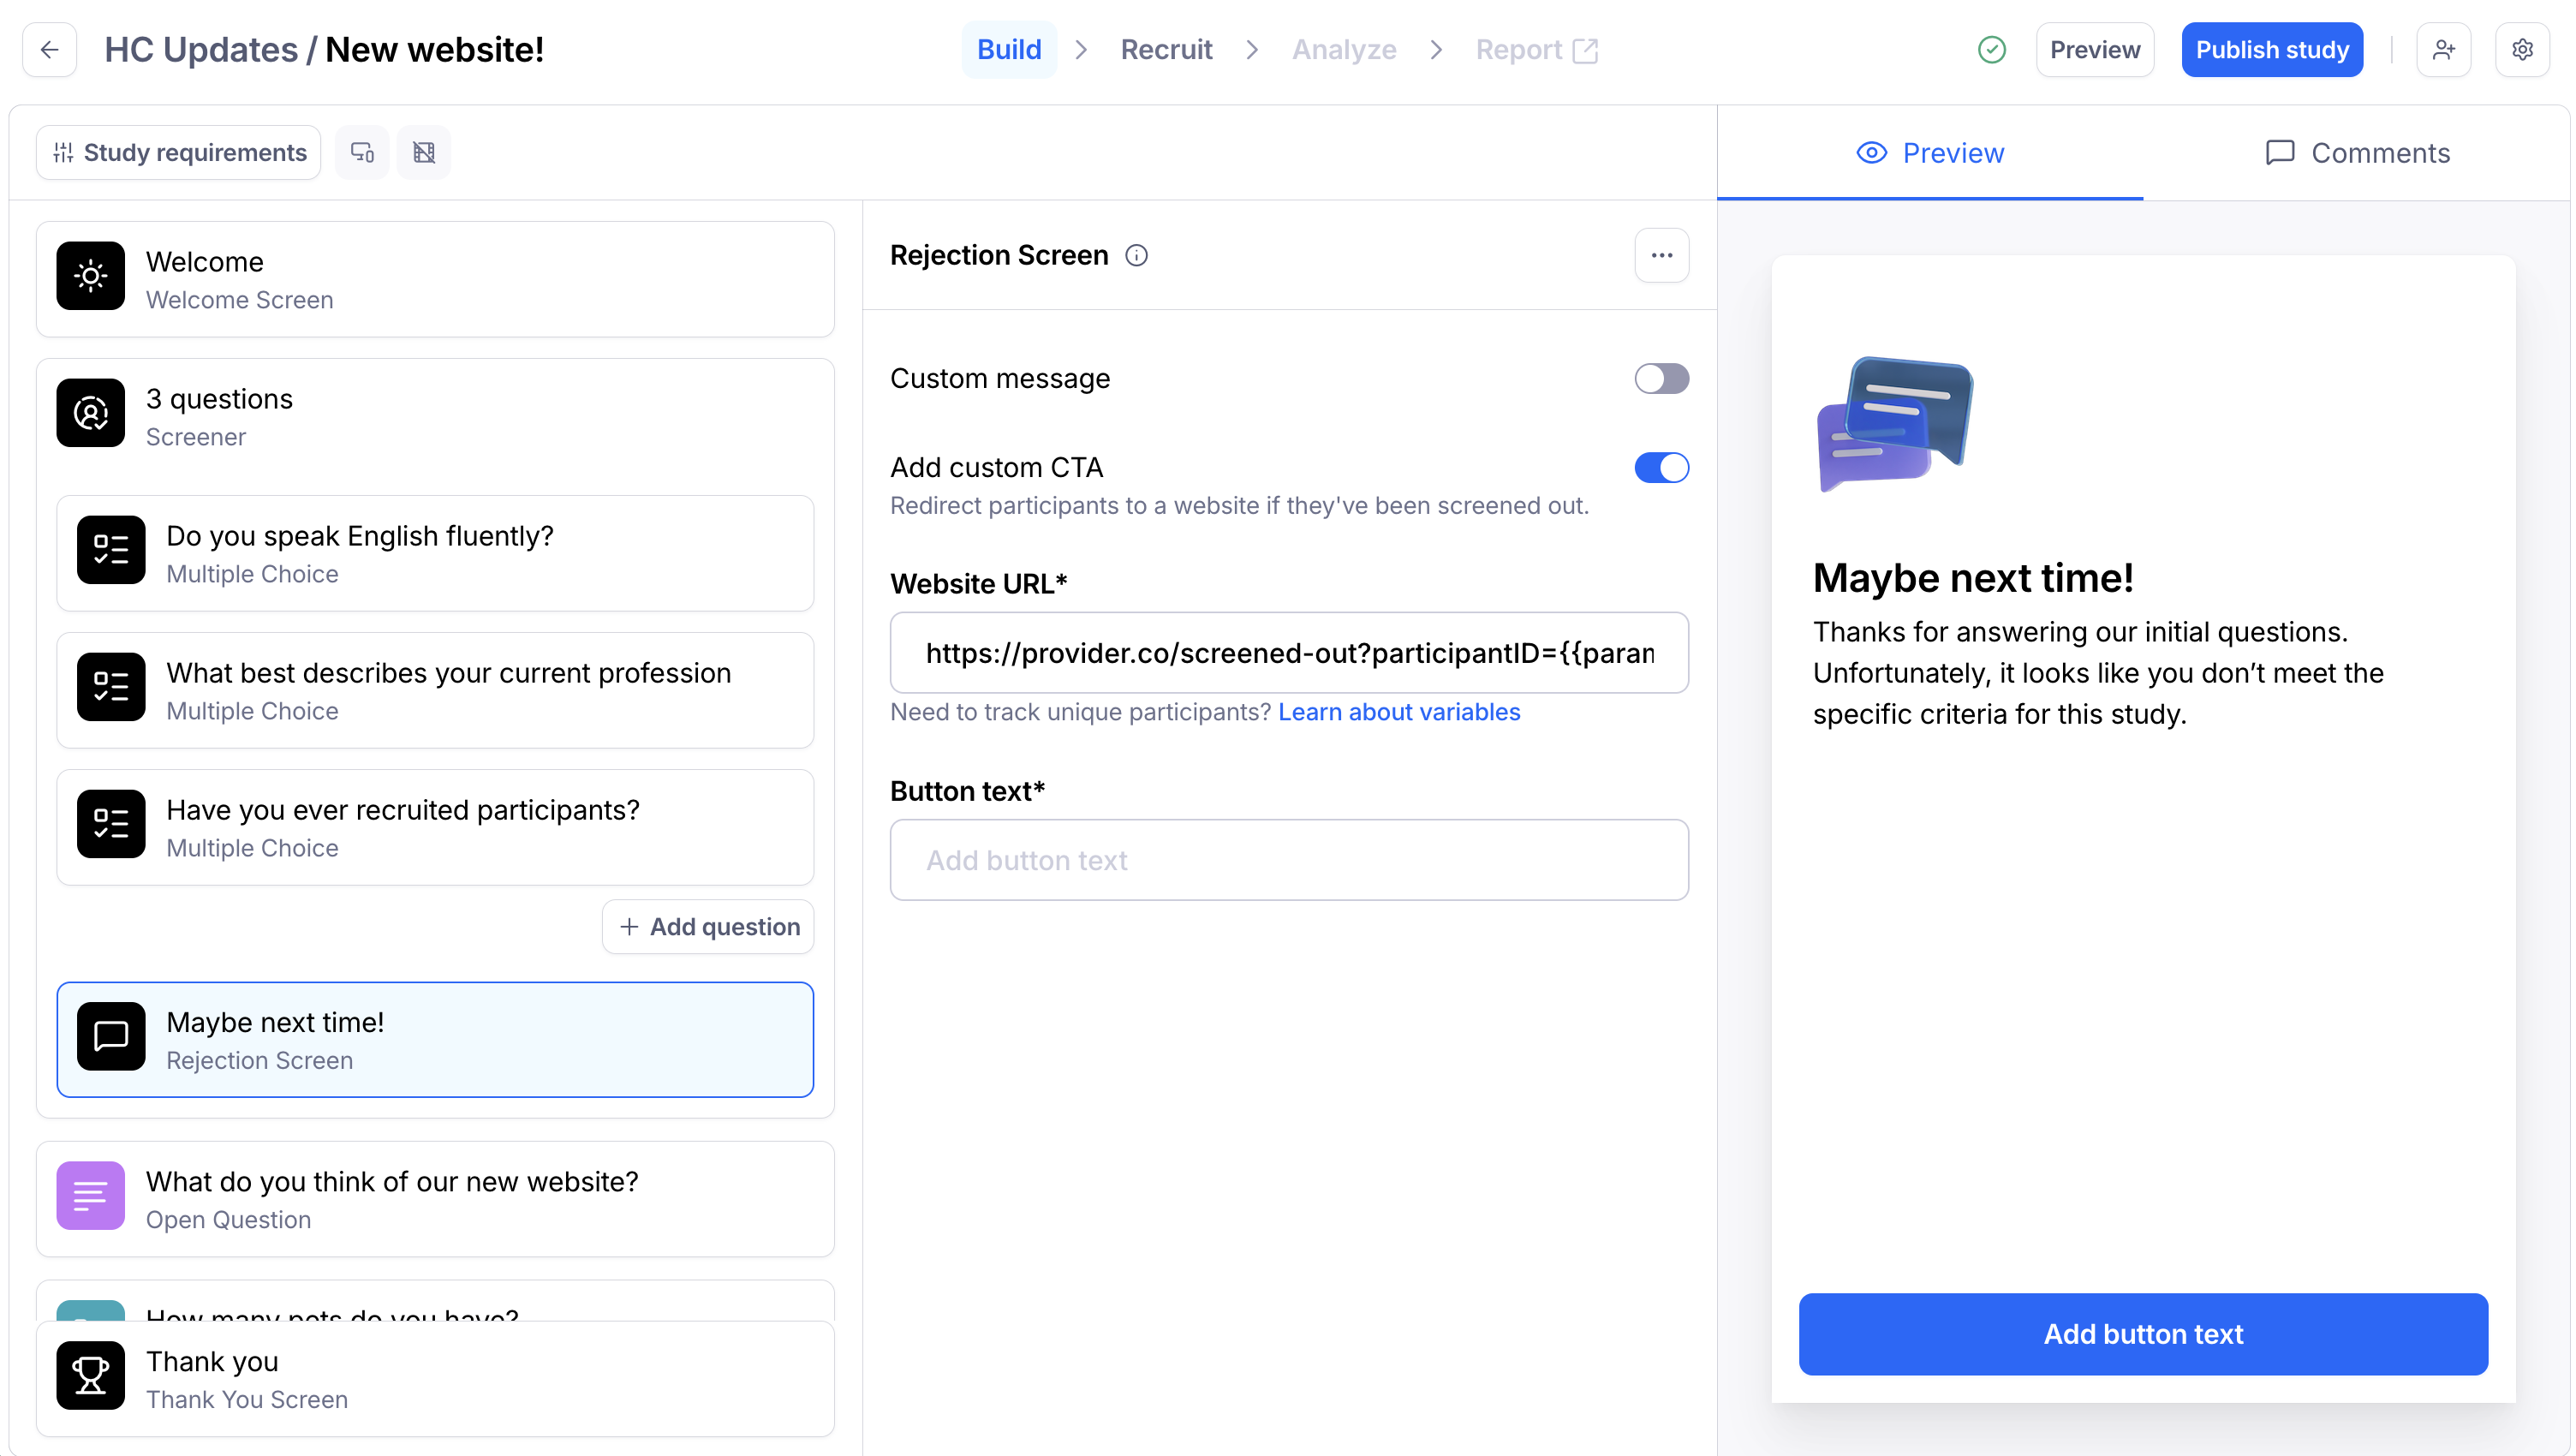Click the Website URL input field
This screenshot has width=2576, height=1456.
pyautogui.click(x=1289, y=653)
